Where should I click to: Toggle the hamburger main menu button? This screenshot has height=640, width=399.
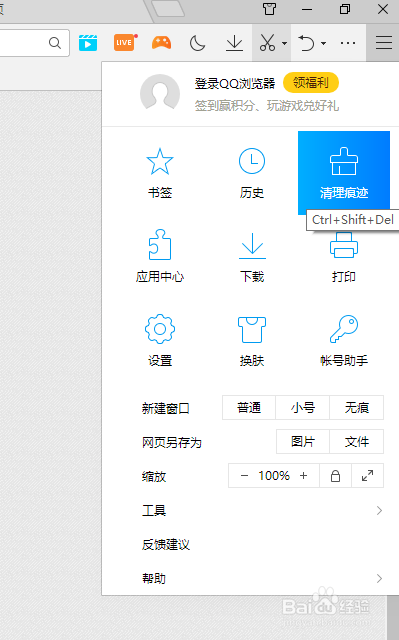[x=383, y=42]
